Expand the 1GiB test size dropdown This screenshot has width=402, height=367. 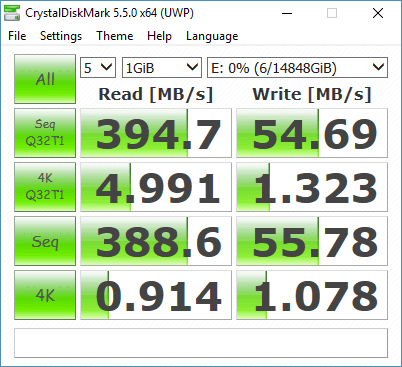click(162, 68)
